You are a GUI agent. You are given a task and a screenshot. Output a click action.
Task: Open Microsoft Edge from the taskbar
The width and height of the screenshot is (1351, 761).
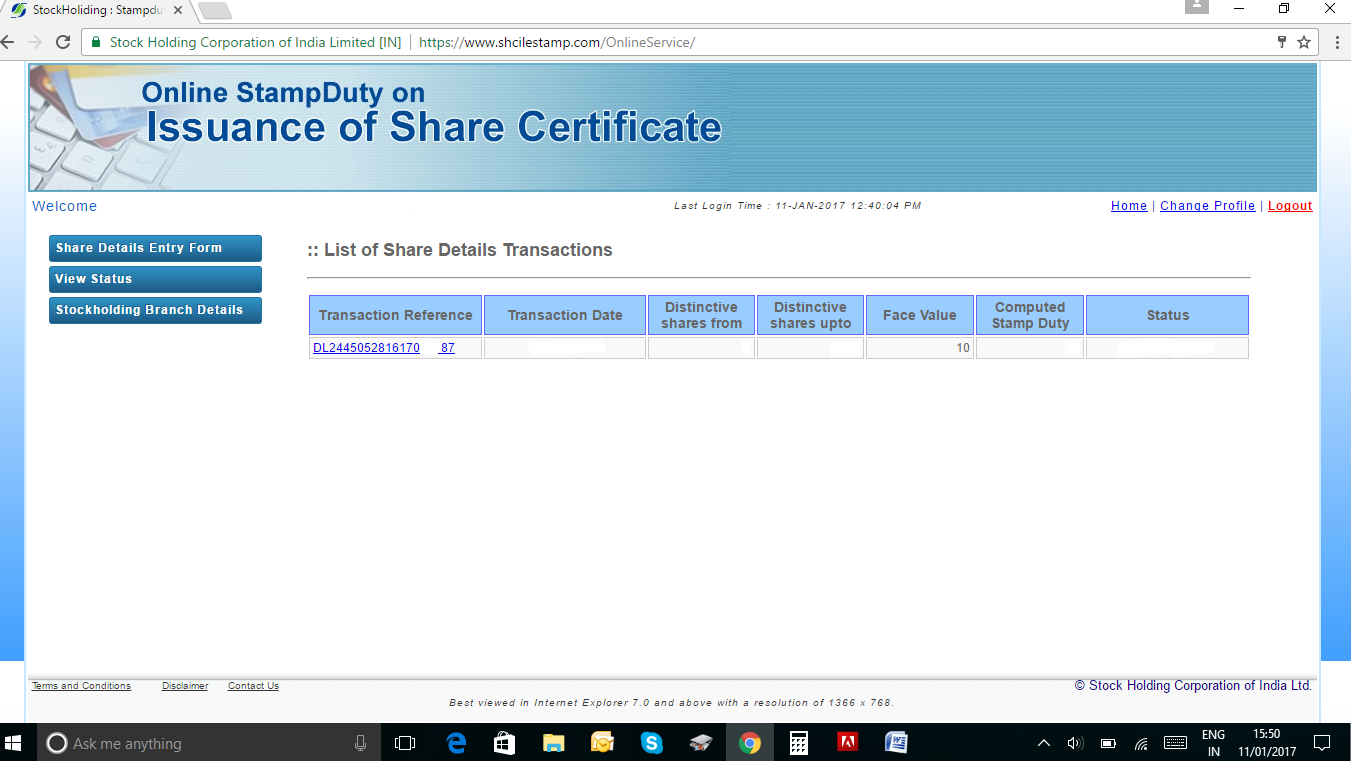pyautogui.click(x=456, y=743)
